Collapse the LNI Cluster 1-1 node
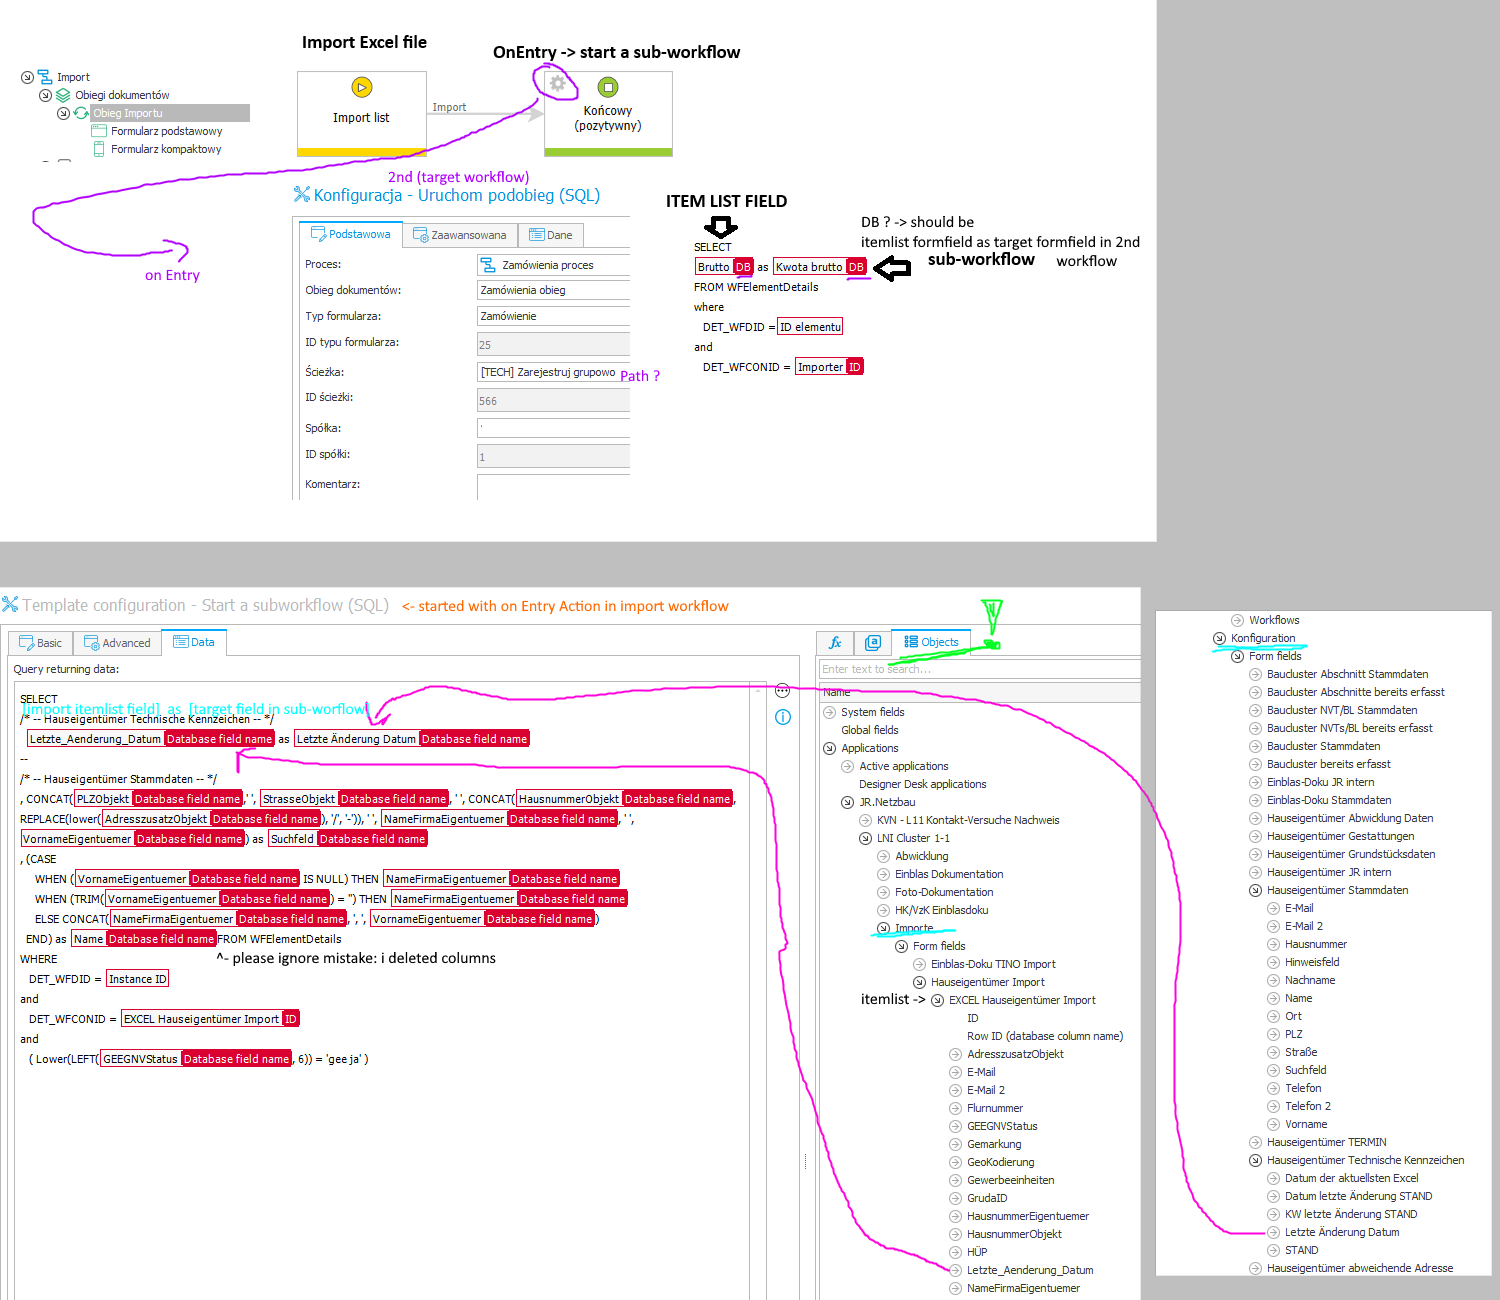Image resolution: width=1500 pixels, height=1300 pixels. pyautogui.click(x=865, y=838)
